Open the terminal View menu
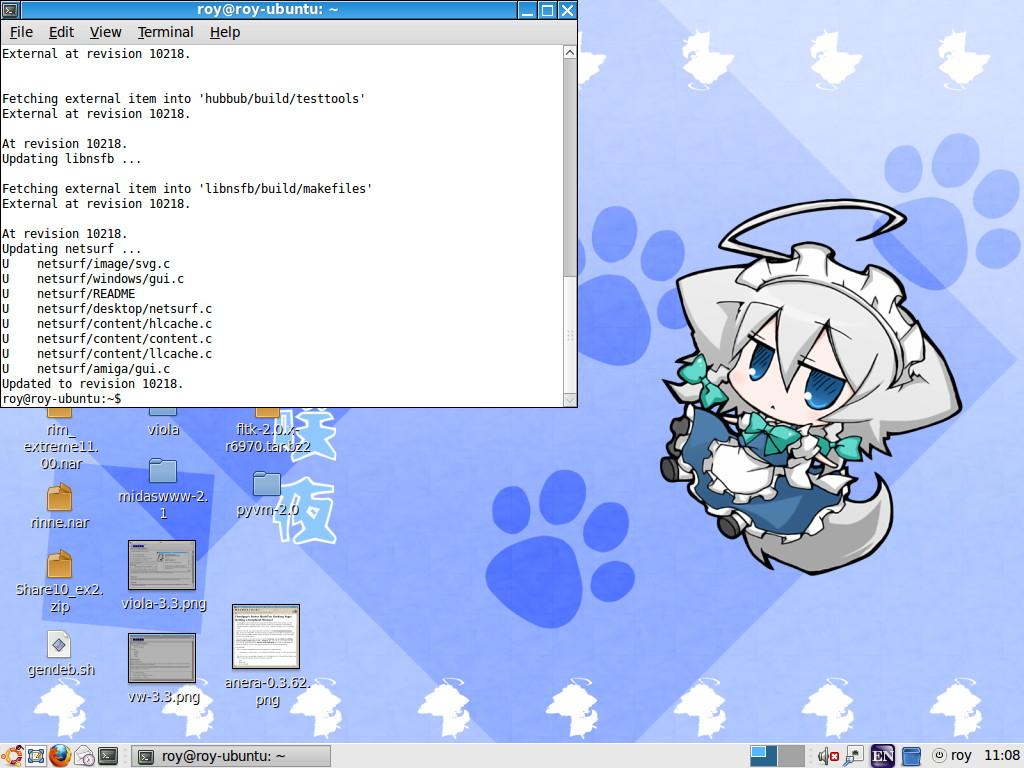Screen dimensions: 1024x768 [105, 32]
